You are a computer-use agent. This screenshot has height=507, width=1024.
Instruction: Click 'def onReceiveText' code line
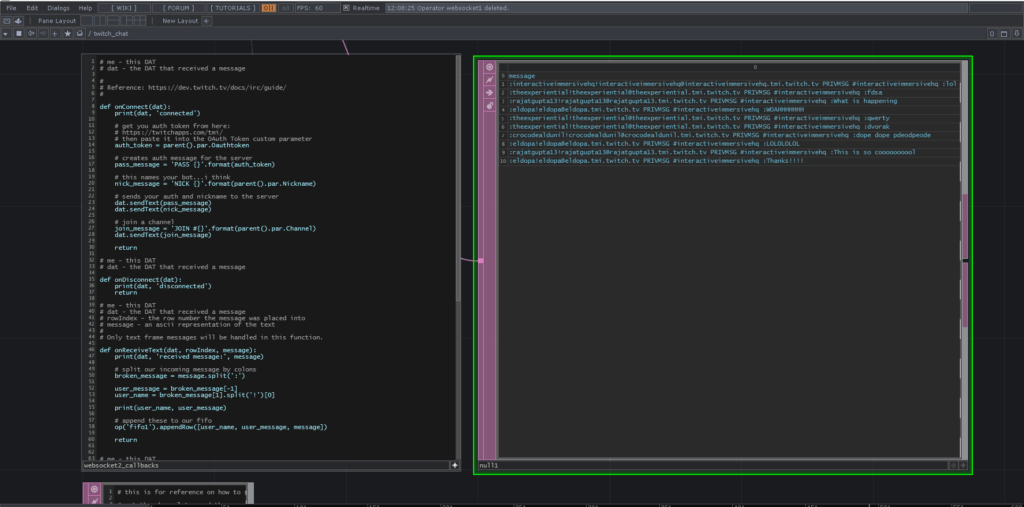(x=178, y=350)
